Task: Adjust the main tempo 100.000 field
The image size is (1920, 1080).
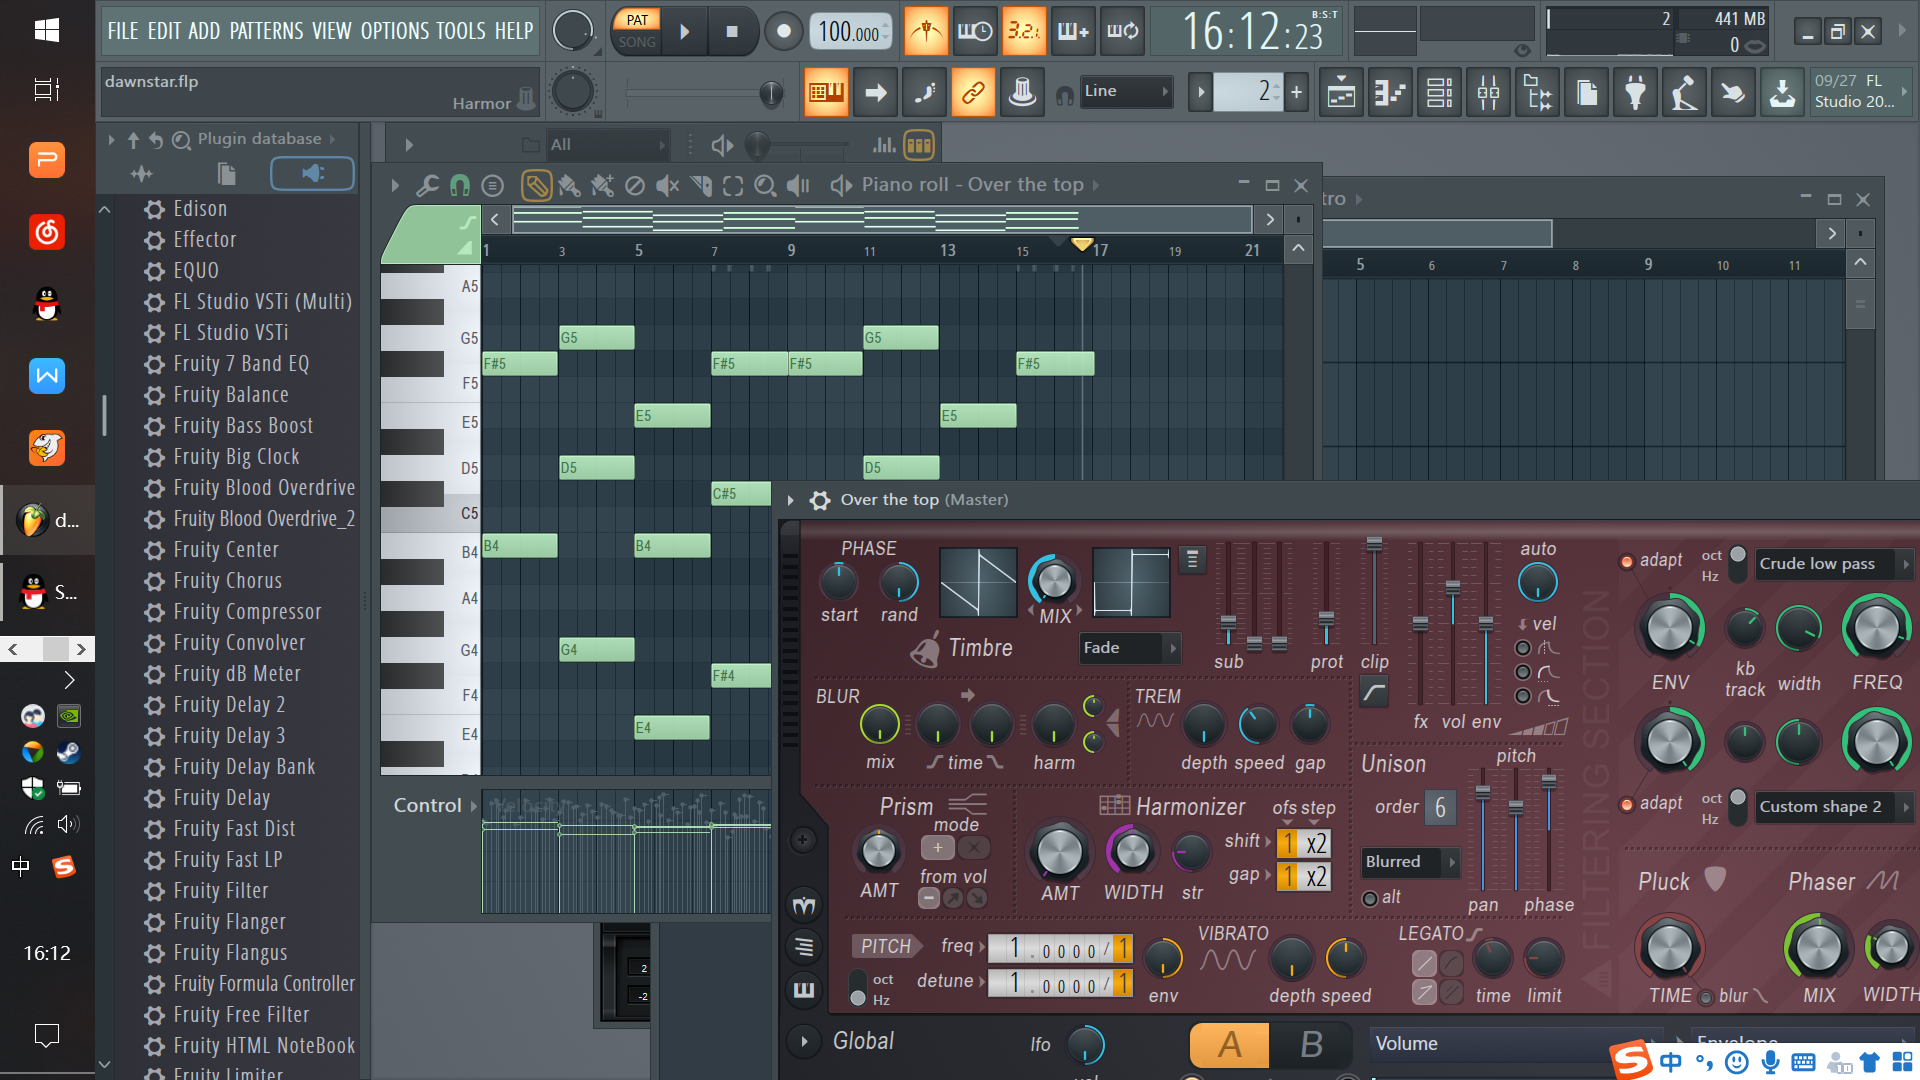Action: click(x=850, y=32)
